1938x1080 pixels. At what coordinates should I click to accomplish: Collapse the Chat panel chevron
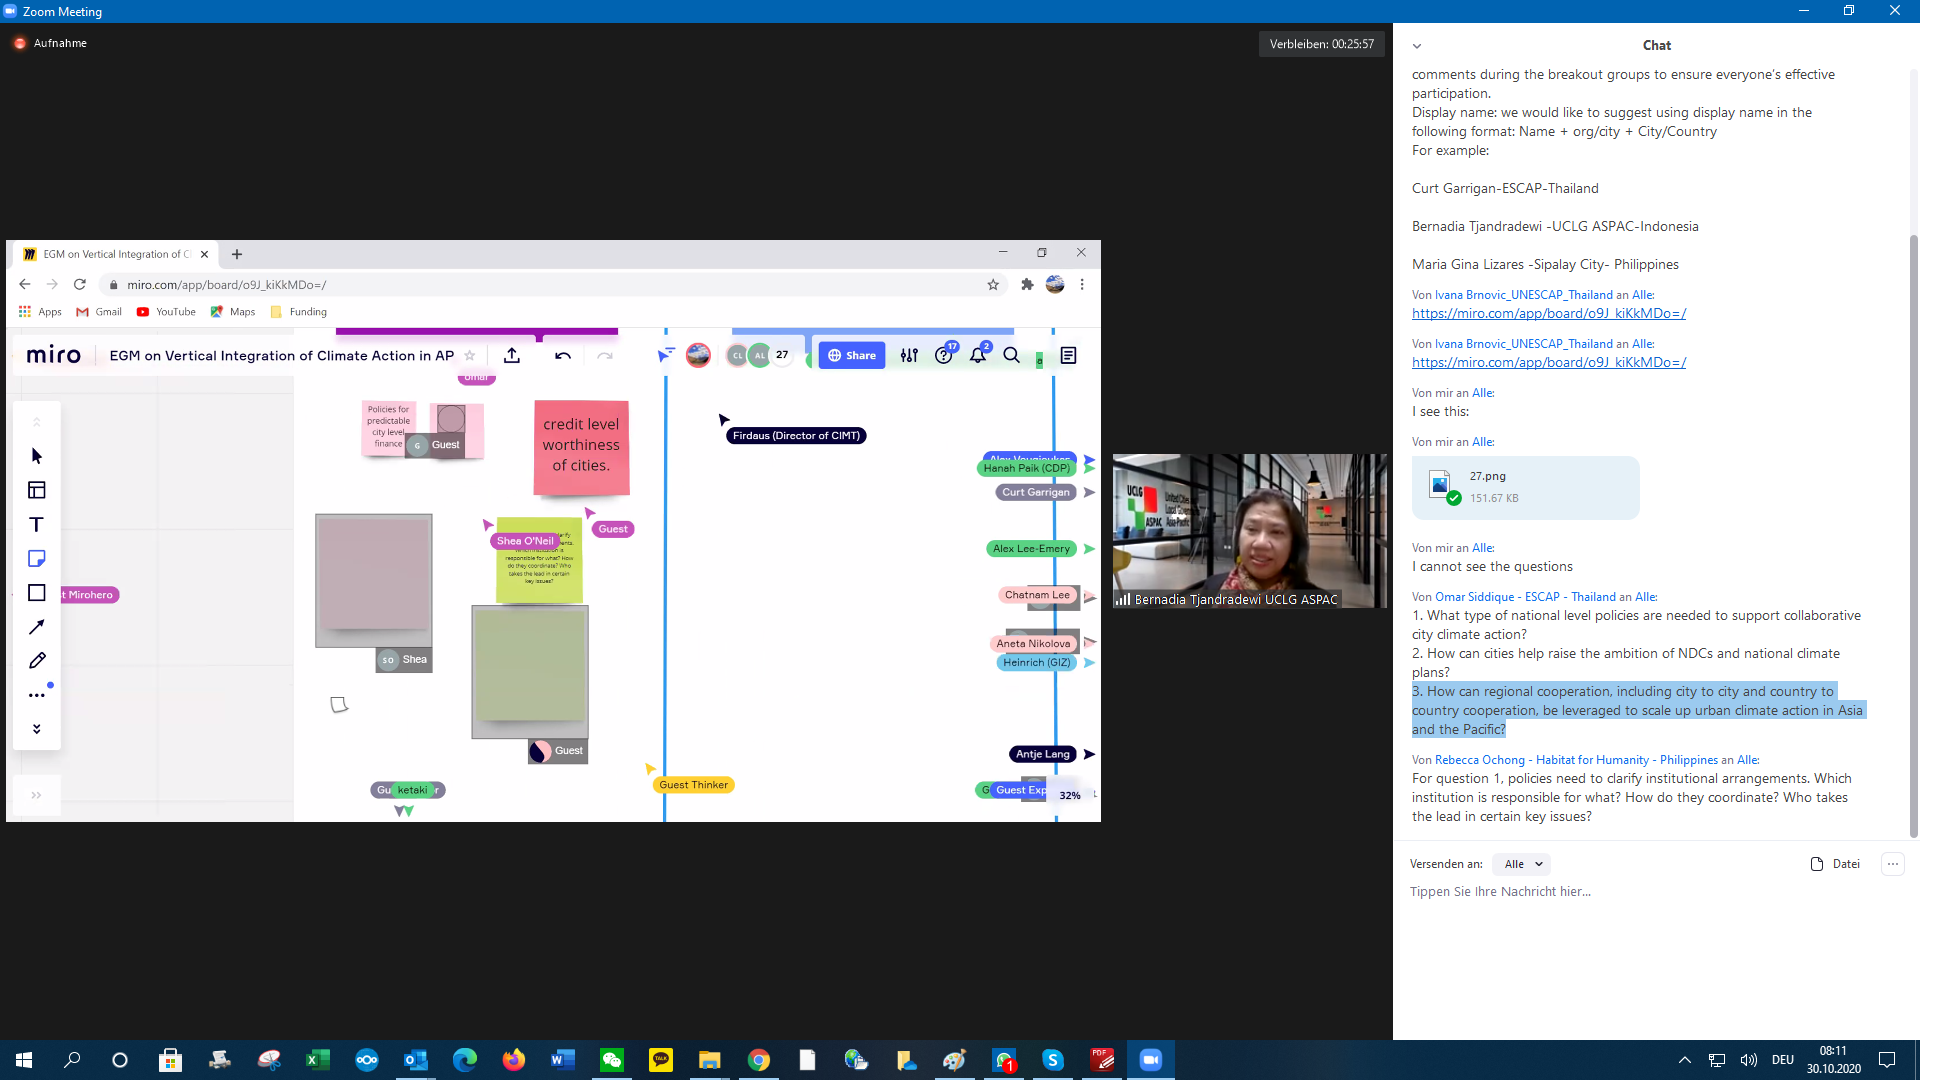tap(1417, 46)
